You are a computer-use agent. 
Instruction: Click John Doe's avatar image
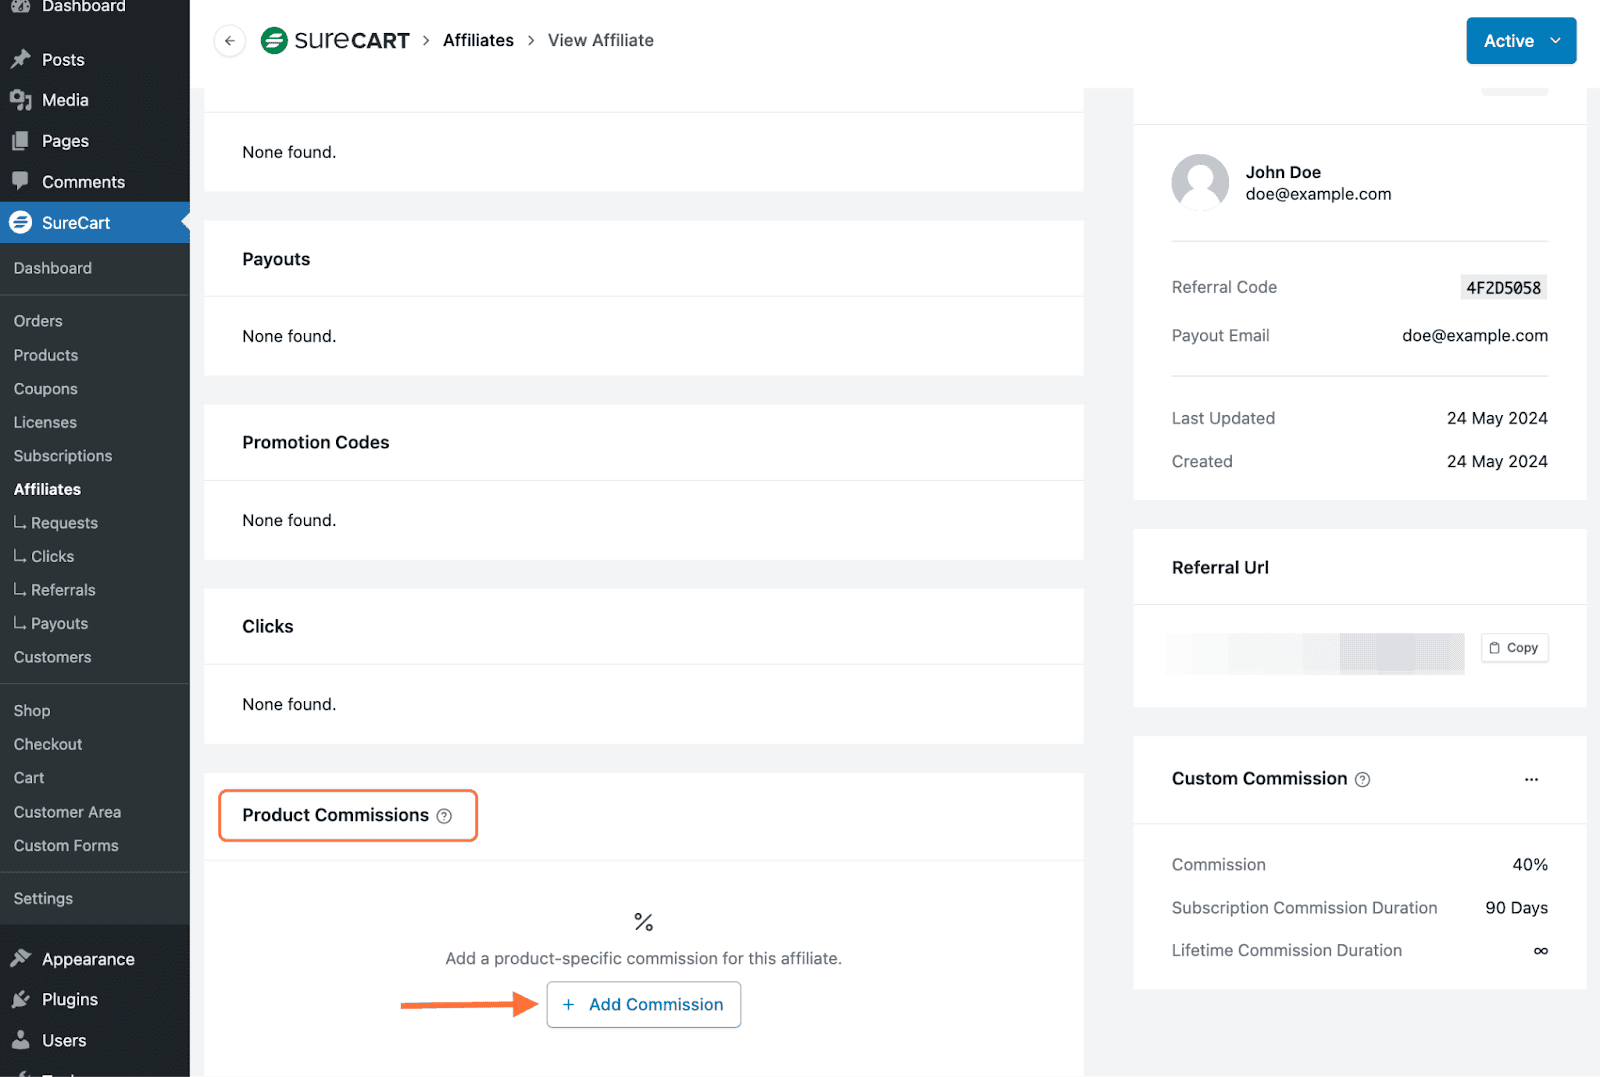(1200, 183)
